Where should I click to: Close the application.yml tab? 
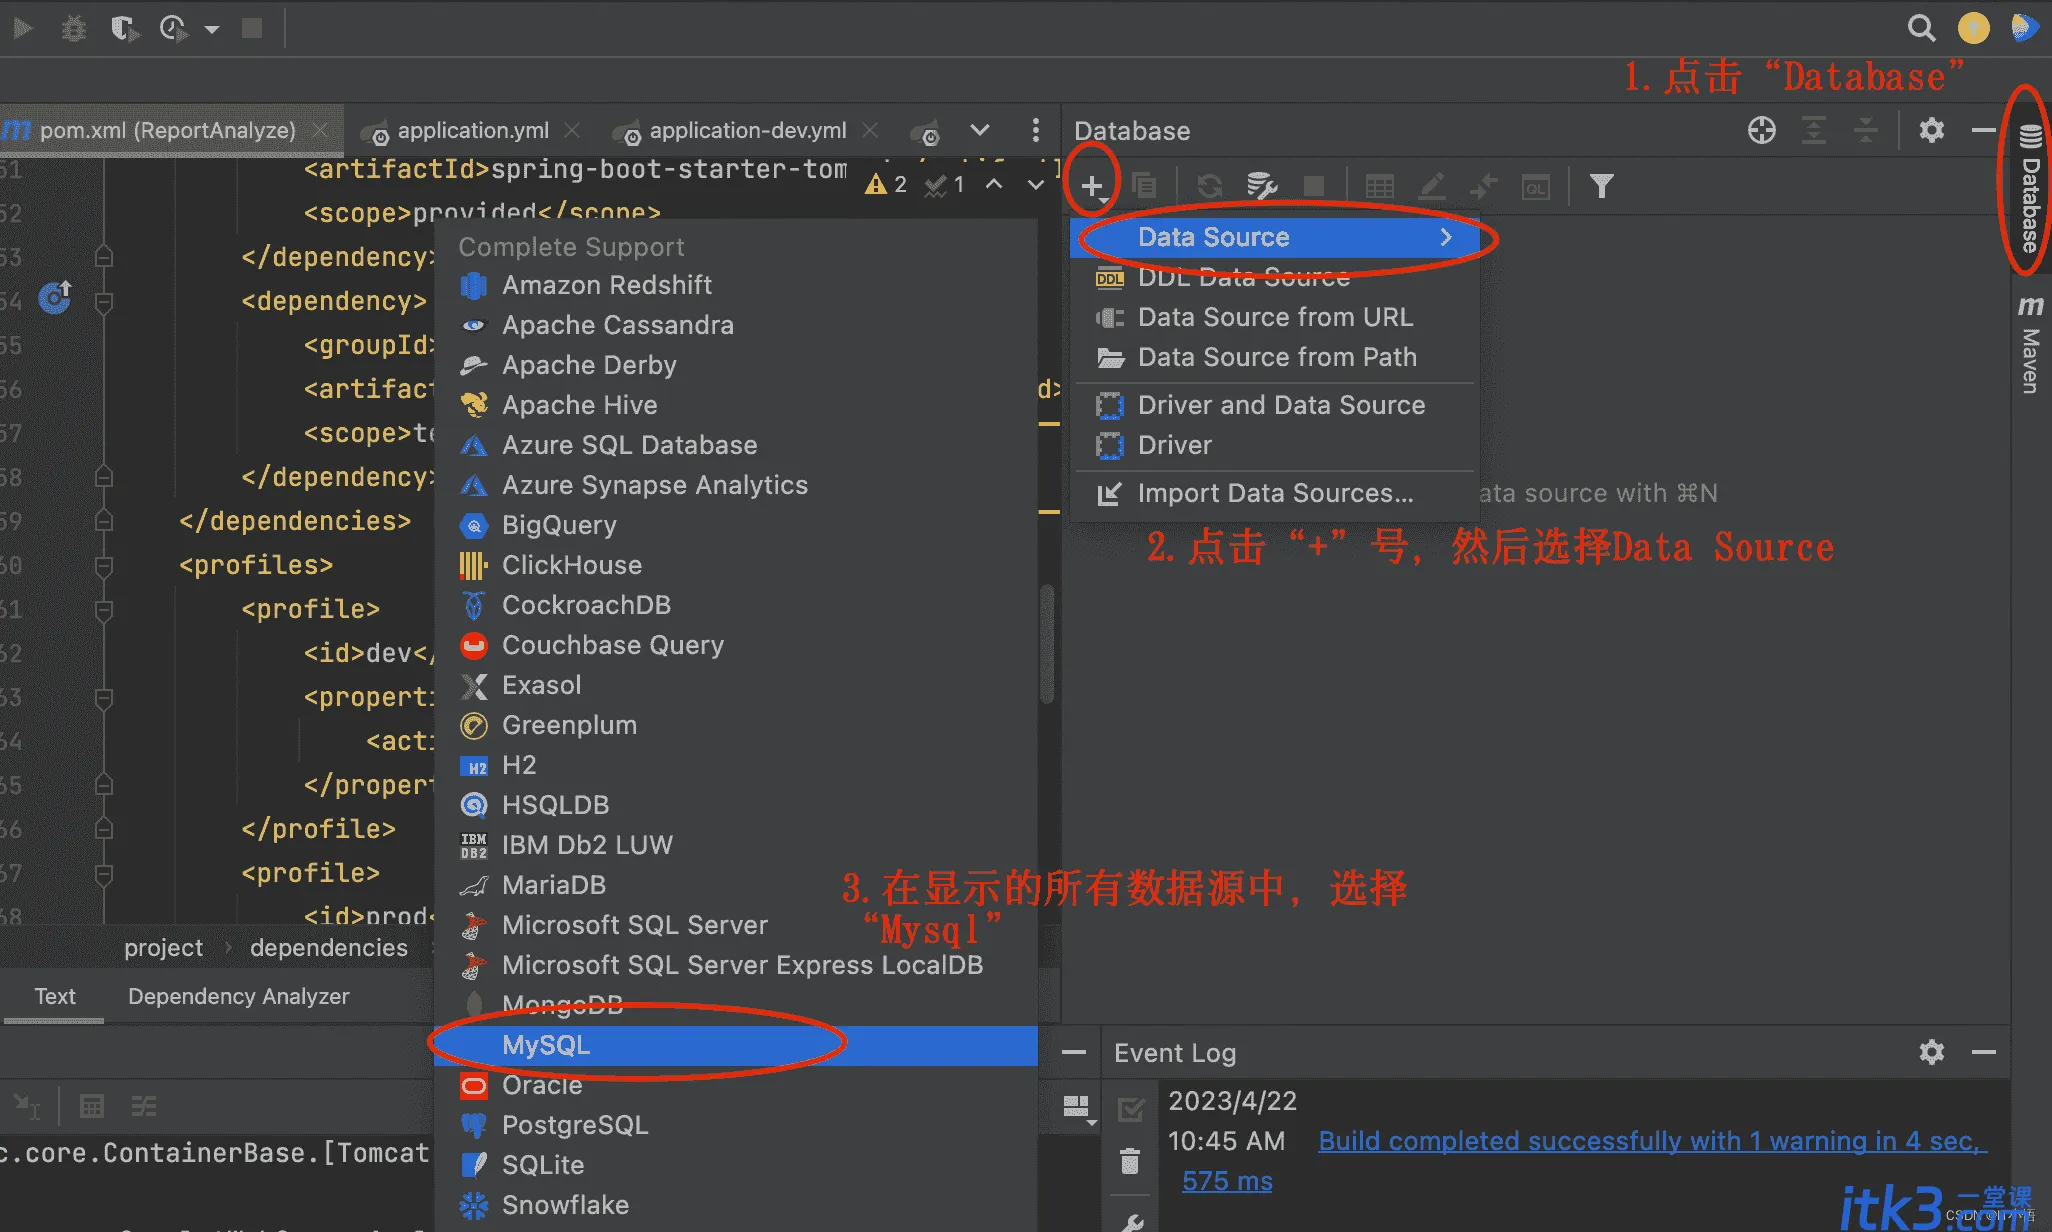(x=572, y=130)
